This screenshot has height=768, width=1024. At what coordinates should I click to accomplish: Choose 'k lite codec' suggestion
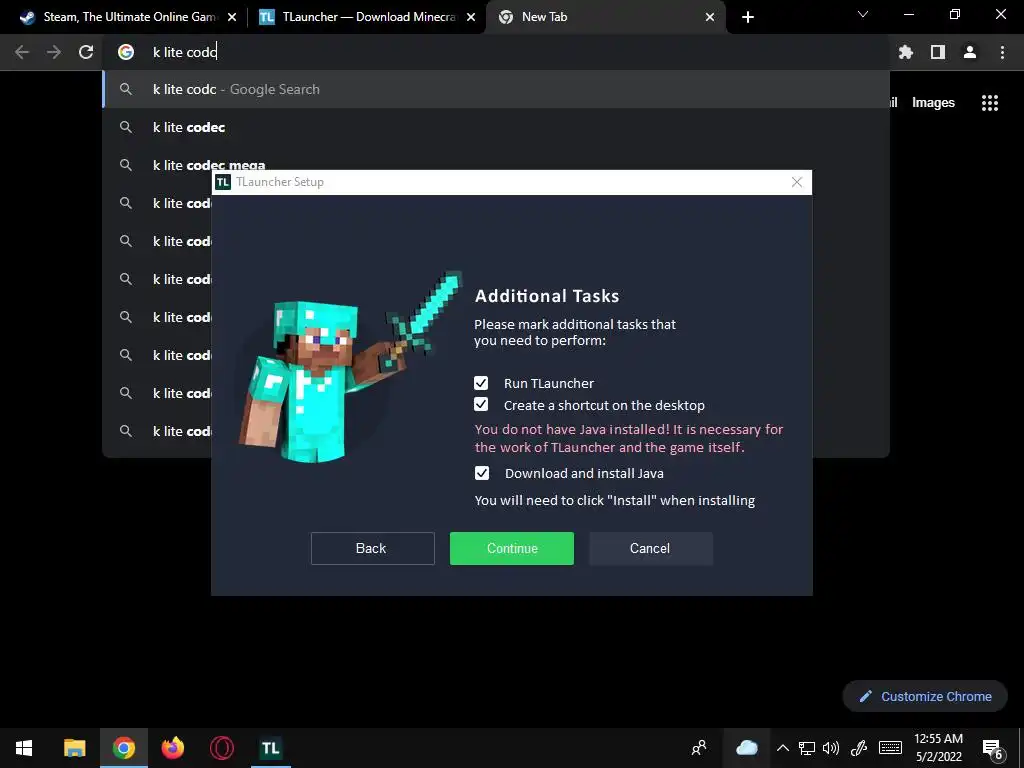pos(496,127)
